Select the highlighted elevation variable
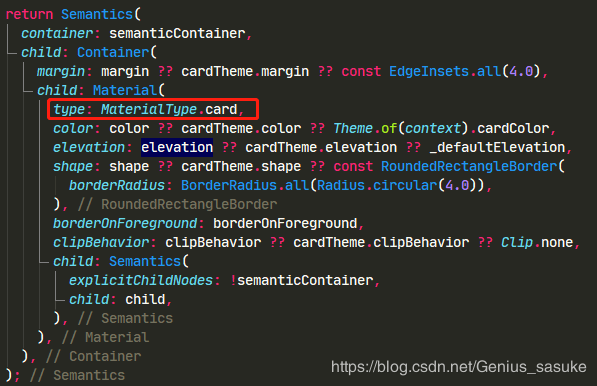This screenshot has width=597, height=386. pos(177,148)
